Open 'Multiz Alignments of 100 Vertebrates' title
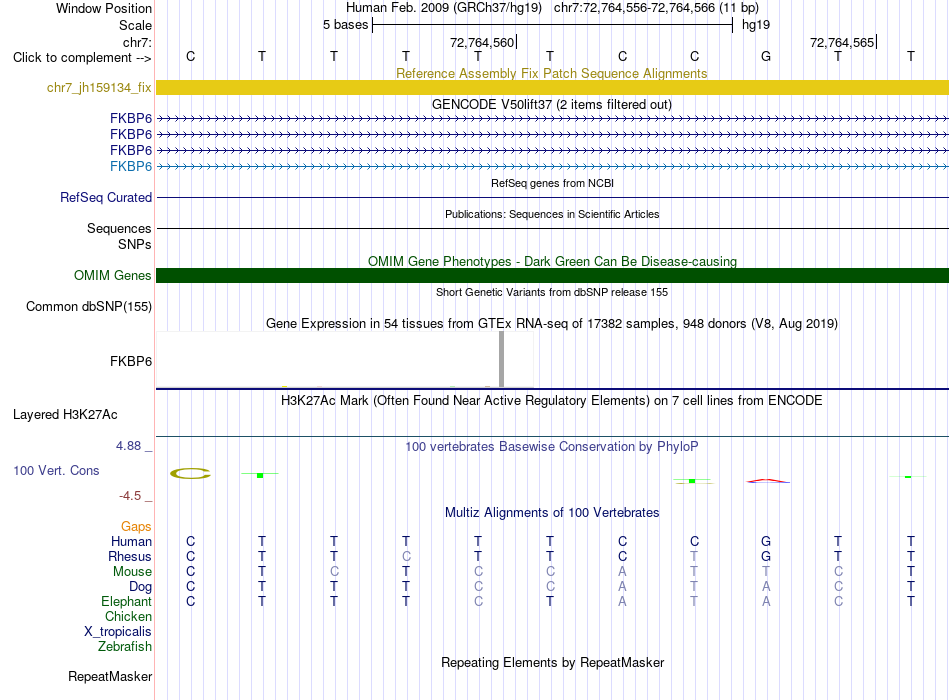The height and width of the screenshot is (700, 950). (x=552, y=513)
